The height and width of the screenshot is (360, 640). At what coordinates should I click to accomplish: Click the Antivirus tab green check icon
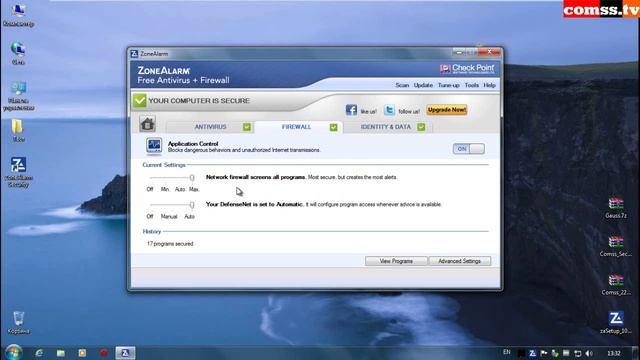tap(247, 127)
